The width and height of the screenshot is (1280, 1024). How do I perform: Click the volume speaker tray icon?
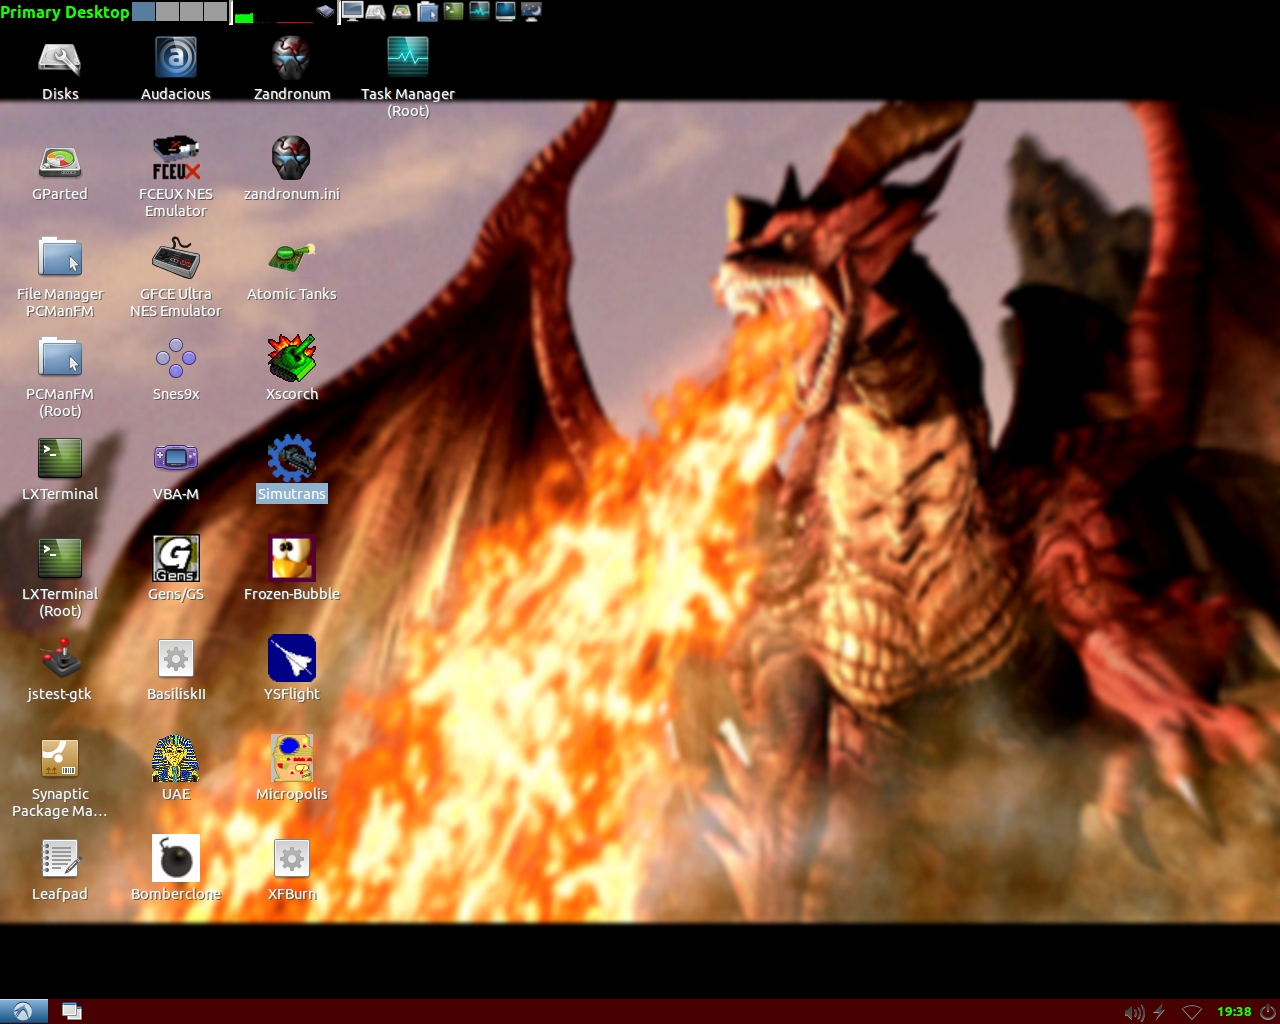(x=1133, y=1012)
